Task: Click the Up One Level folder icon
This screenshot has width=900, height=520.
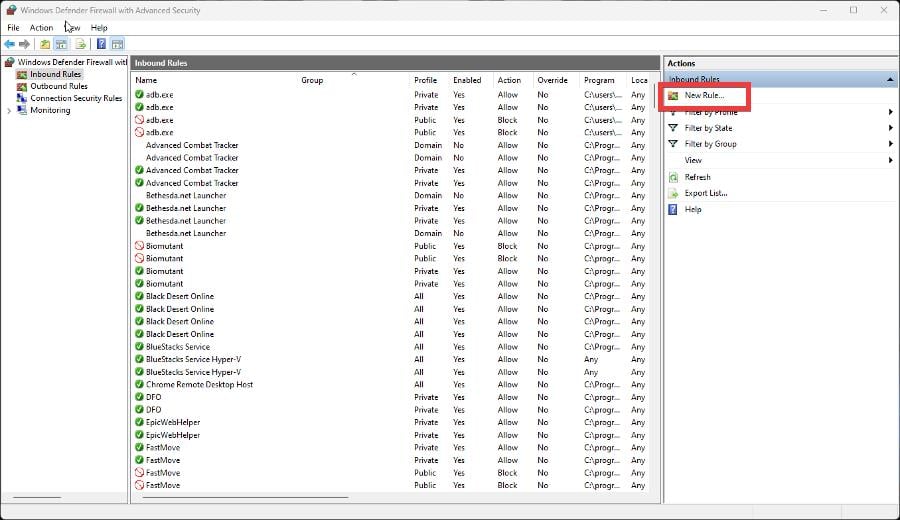Action: coord(45,44)
